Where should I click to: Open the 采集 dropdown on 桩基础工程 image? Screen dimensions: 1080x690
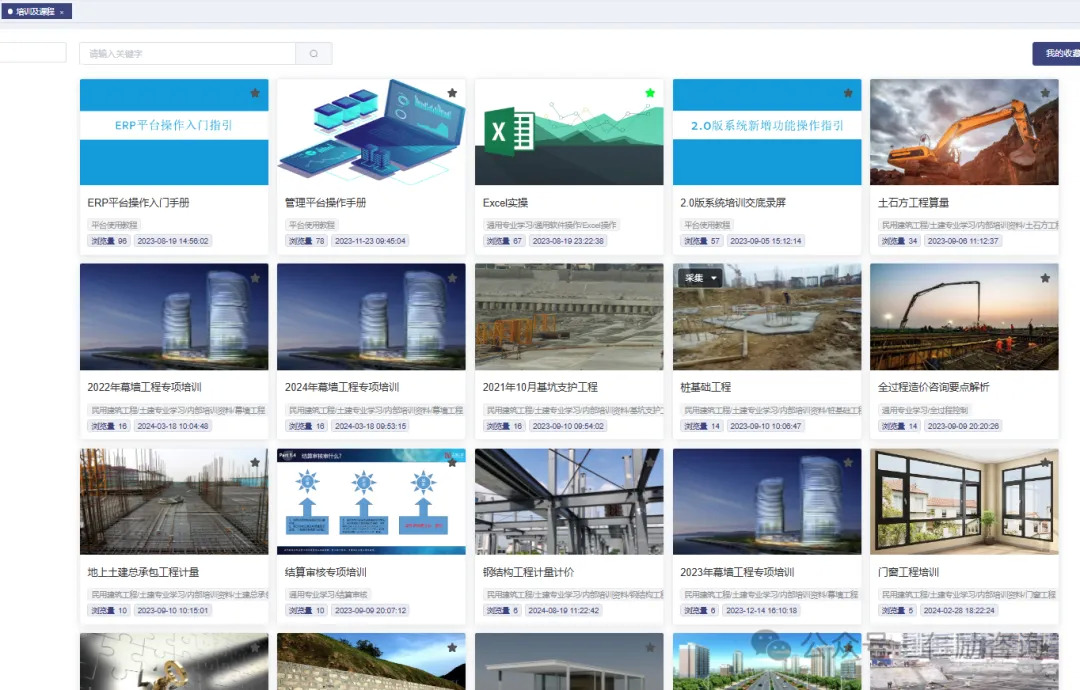700,278
